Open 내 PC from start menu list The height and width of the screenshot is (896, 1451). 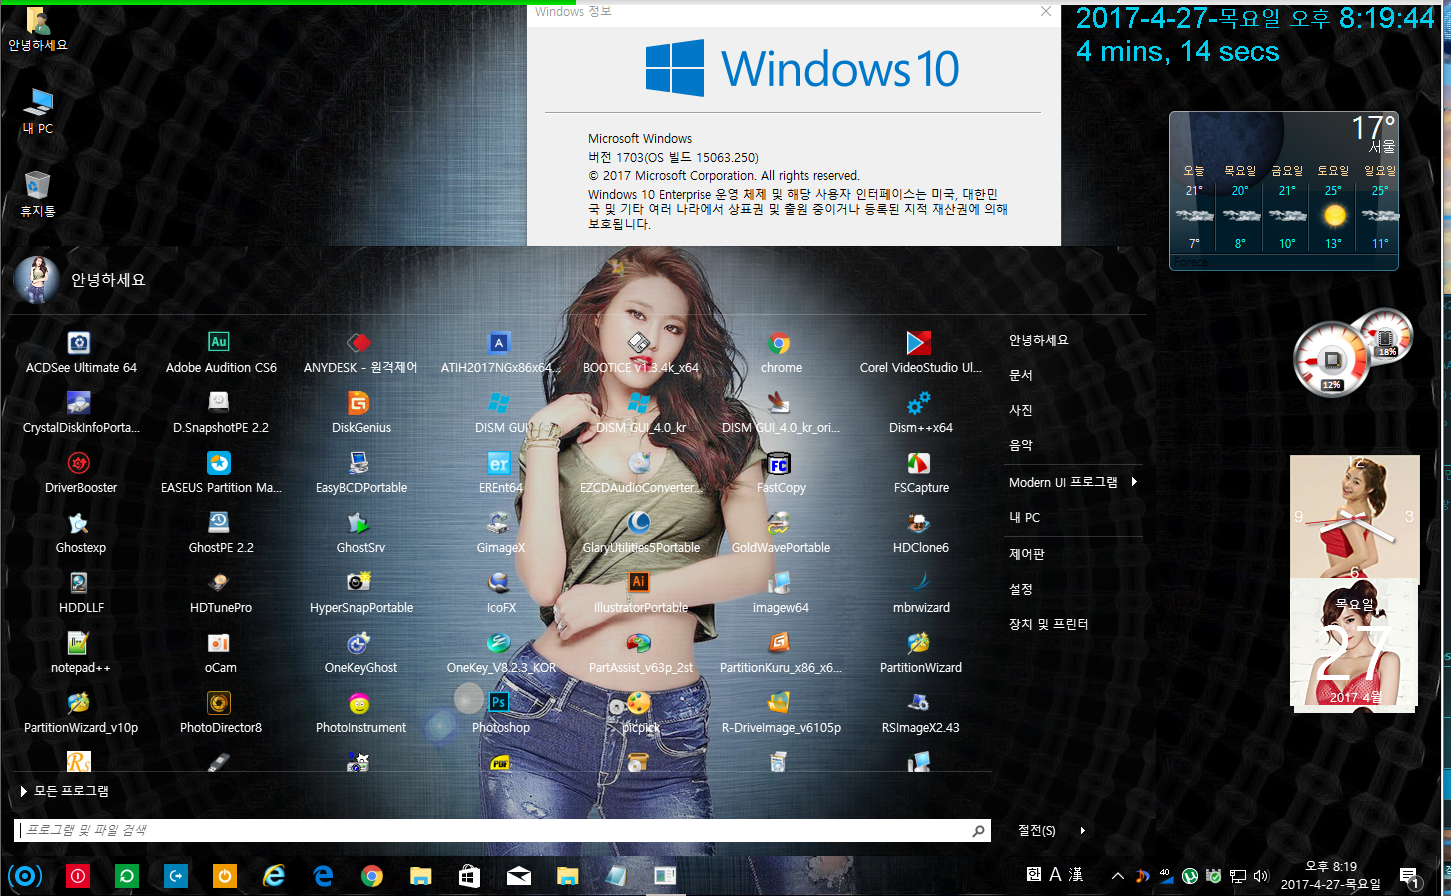coord(1025,517)
